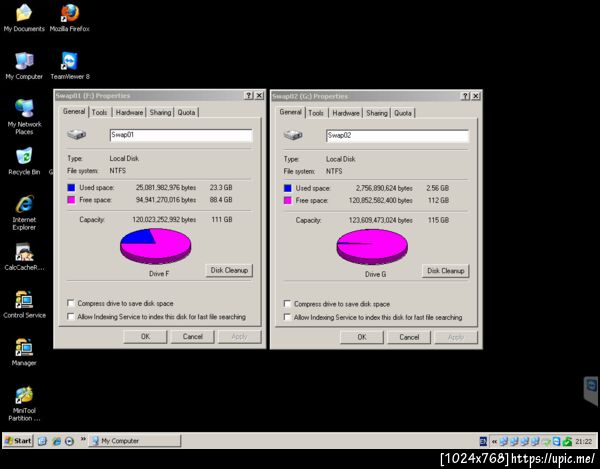Click the Swap01 capacity value 111 GB
600x469 pixels.
click(x=222, y=220)
